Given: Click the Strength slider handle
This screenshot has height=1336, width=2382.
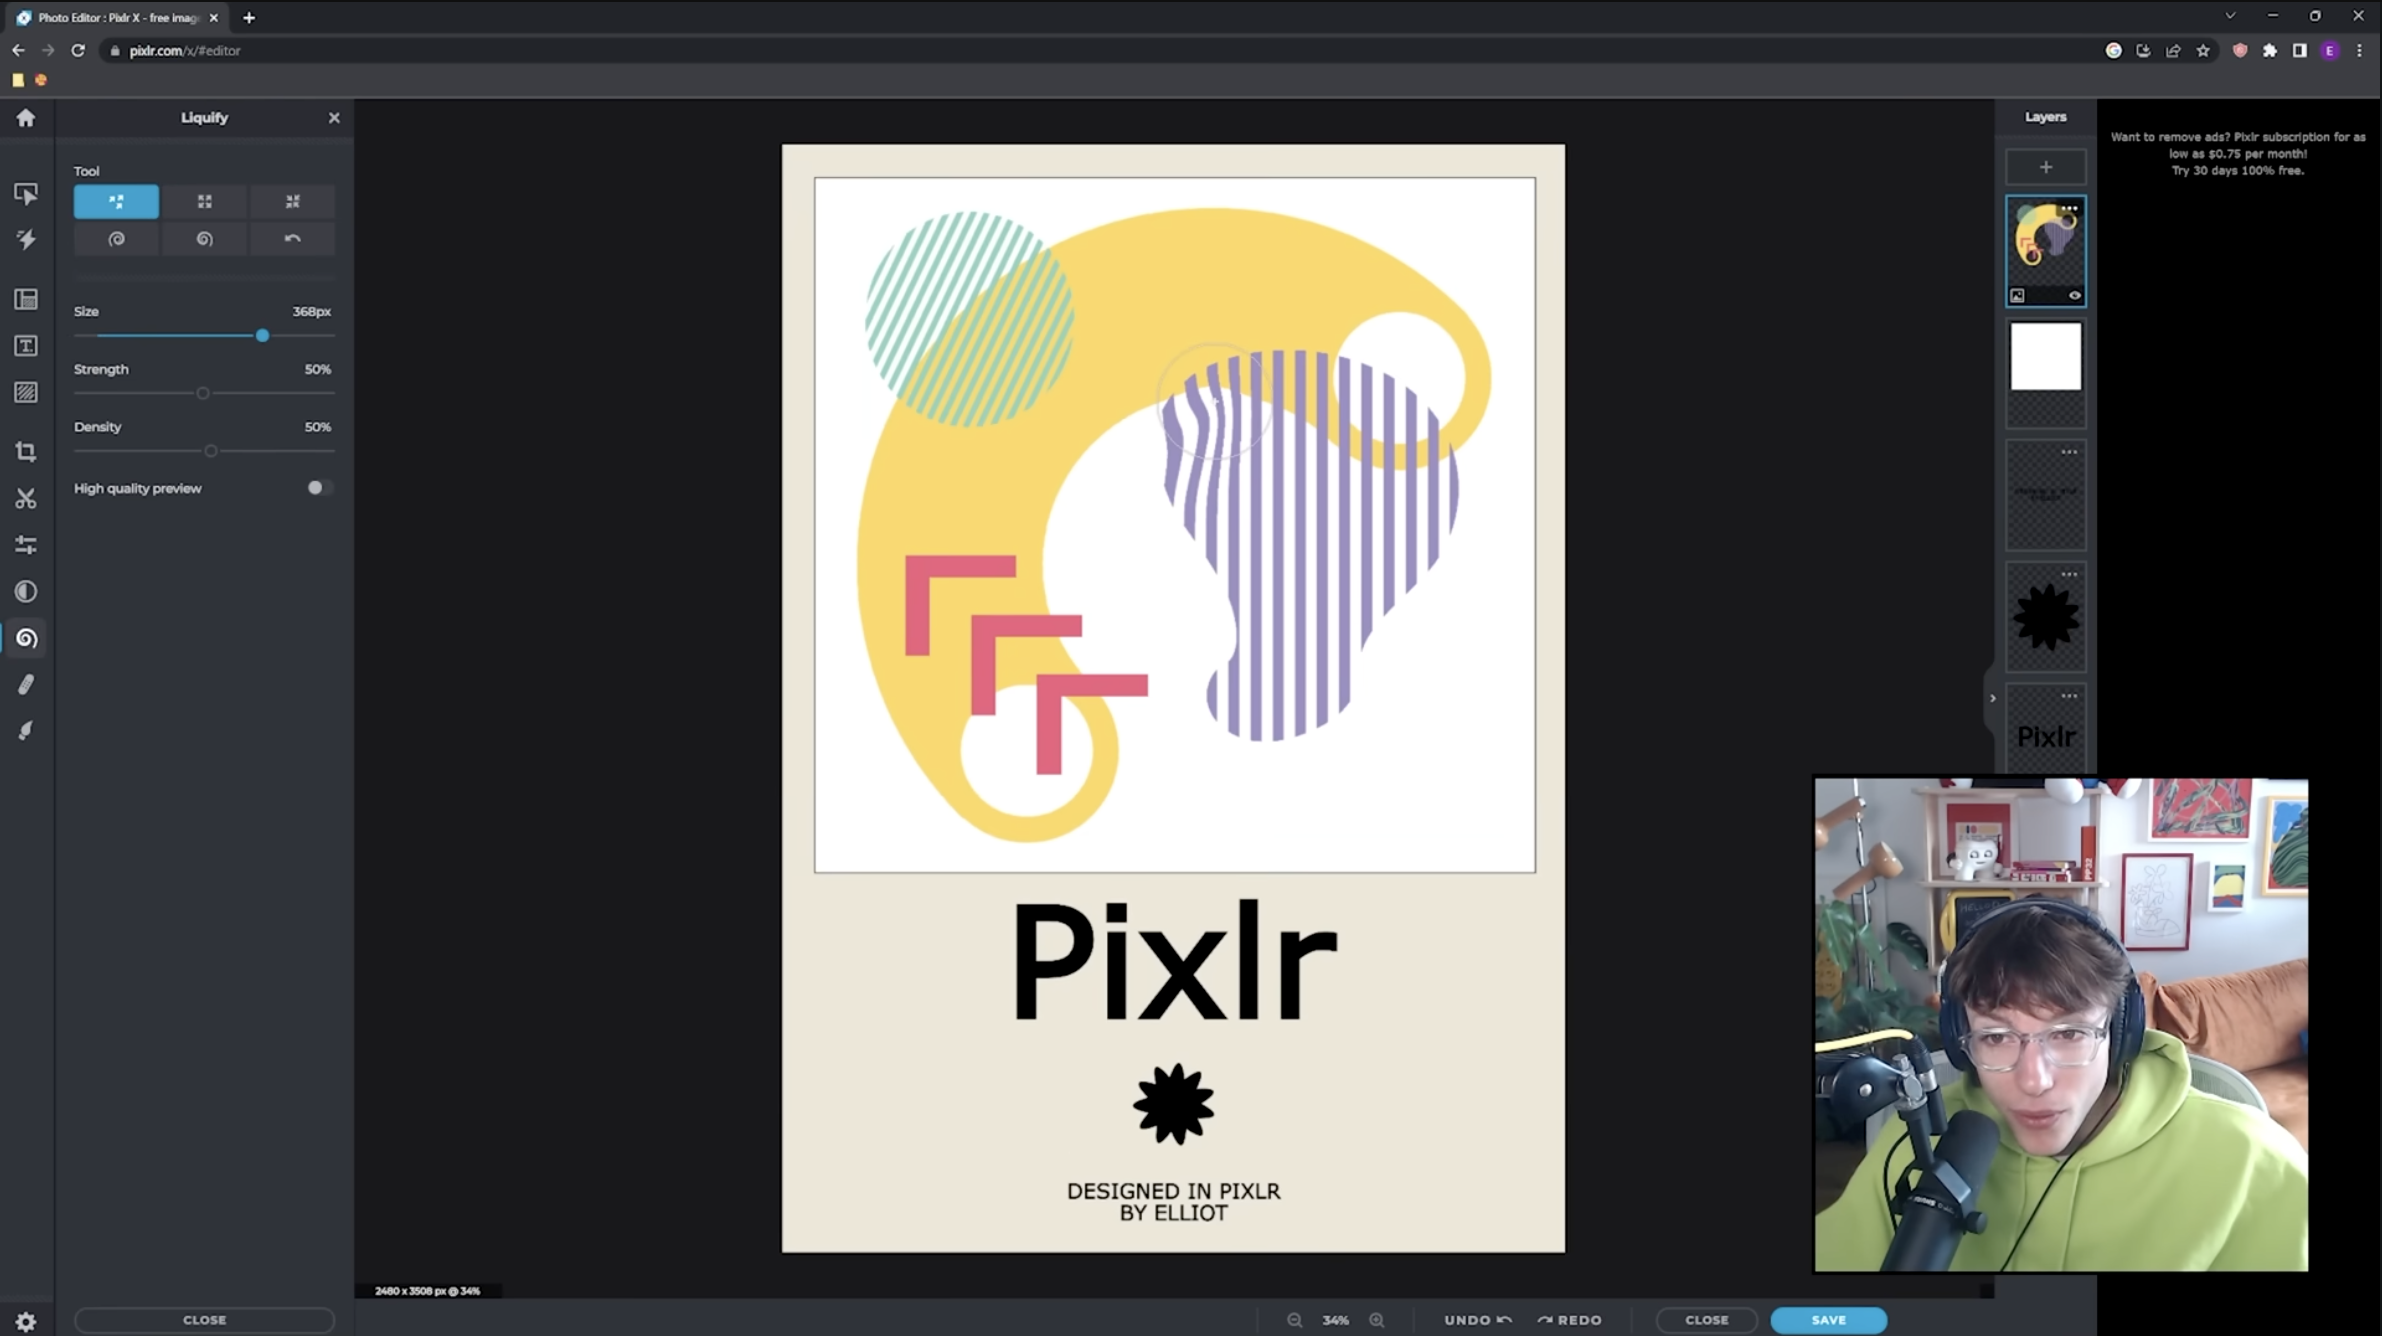Looking at the screenshot, I should (x=203, y=393).
